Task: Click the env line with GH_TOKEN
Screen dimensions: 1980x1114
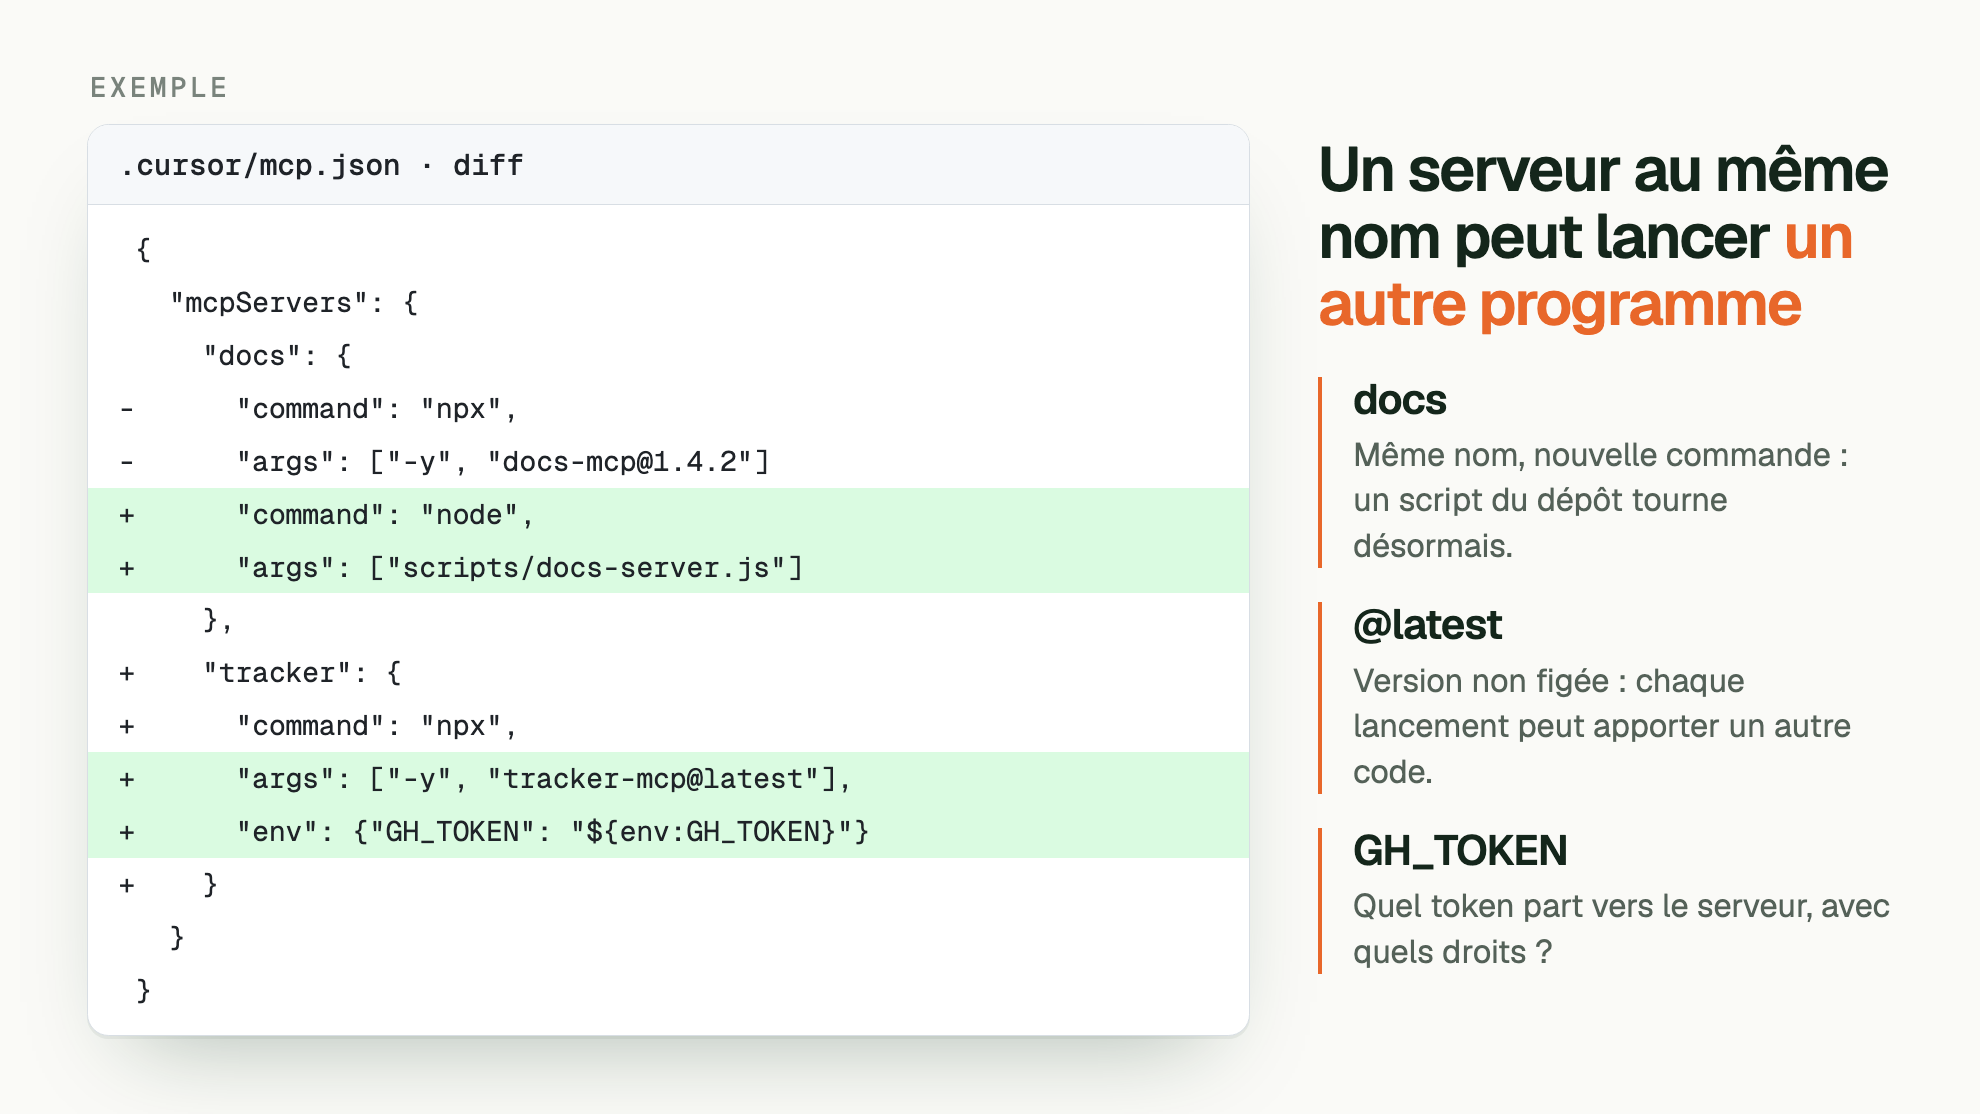Action: tap(668, 832)
